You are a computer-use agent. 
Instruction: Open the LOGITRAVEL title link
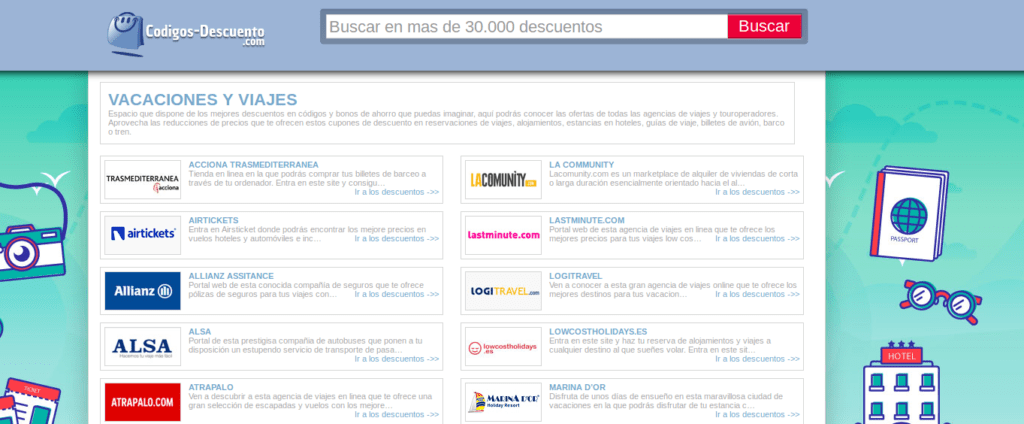575,276
